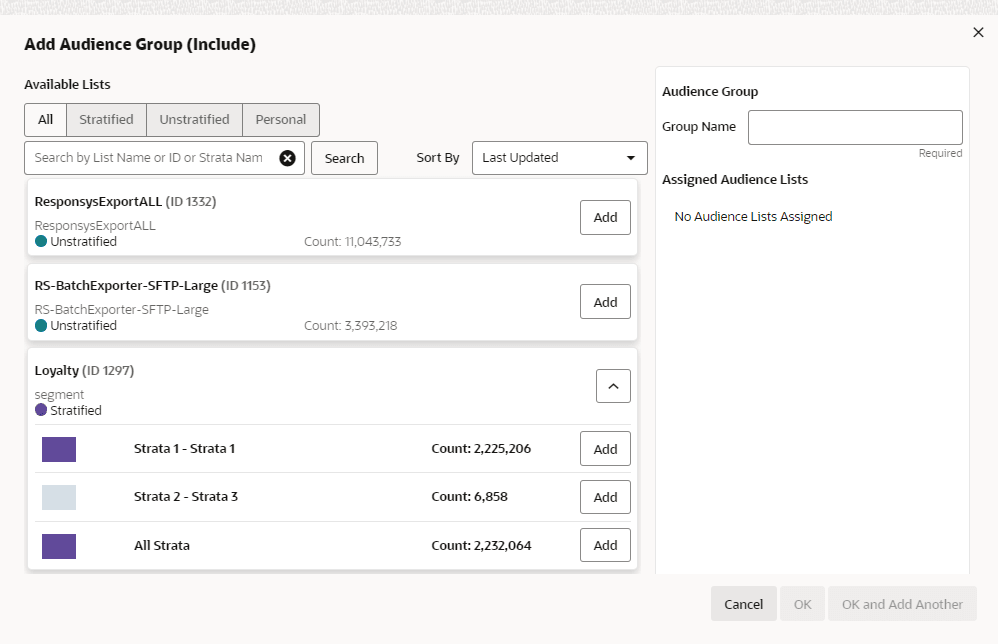Select the All lists tab
The width and height of the screenshot is (998, 644).
(x=45, y=120)
